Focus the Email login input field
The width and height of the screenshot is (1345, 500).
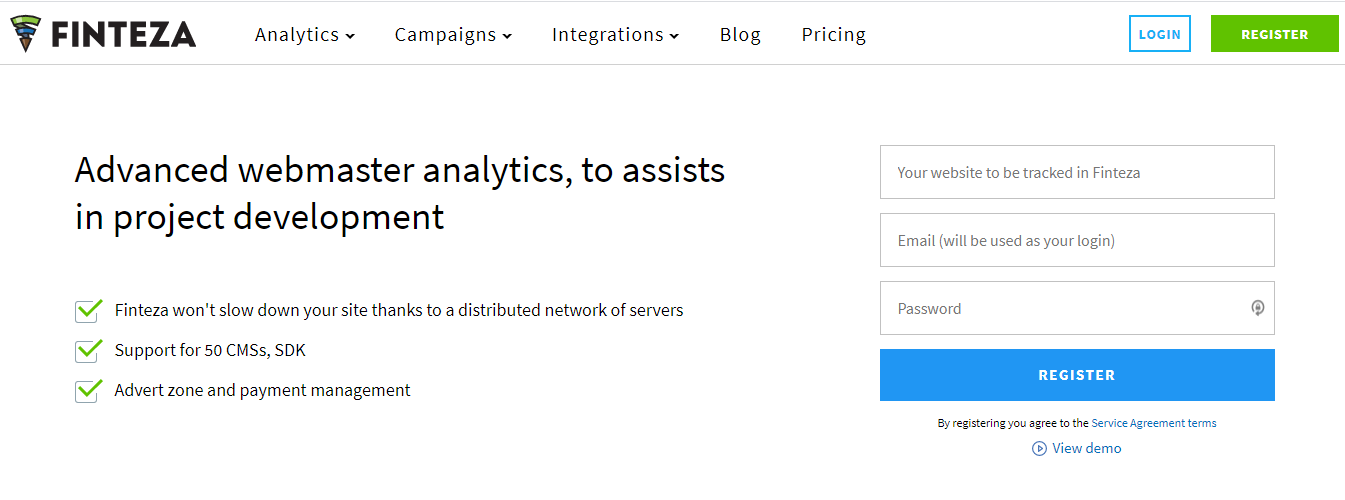click(x=1077, y=240)
